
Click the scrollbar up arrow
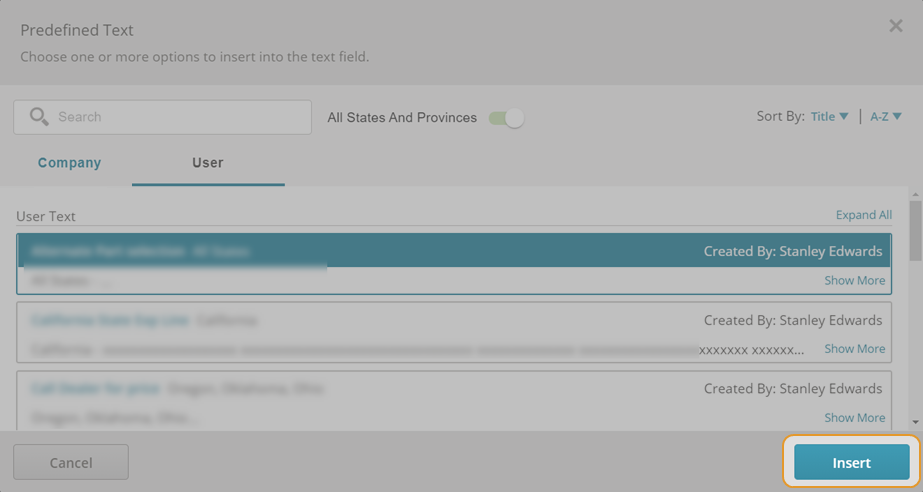(915, 194)
